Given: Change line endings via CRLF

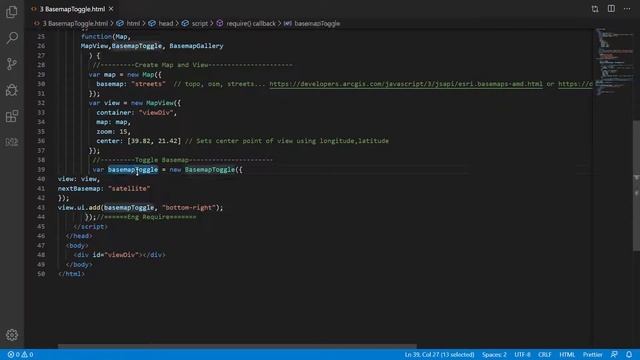Looking at the screenshot, I should click(544, 355).
